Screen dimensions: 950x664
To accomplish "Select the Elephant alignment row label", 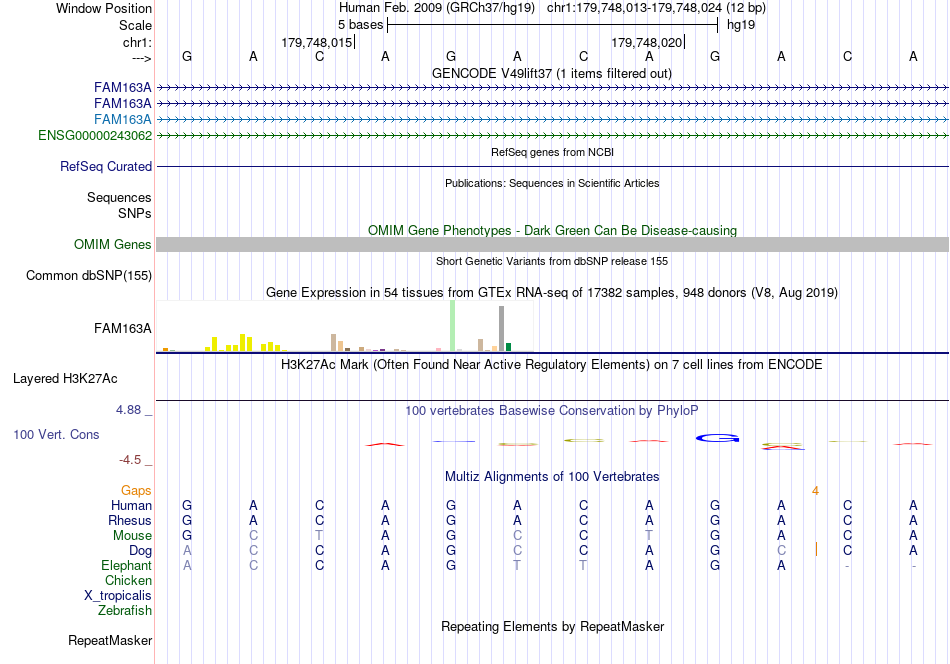I will pos(126,565).
